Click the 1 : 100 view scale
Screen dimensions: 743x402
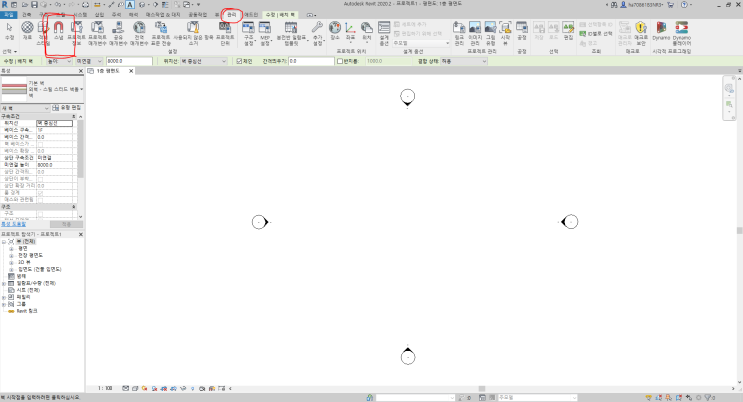coord(105,388)
